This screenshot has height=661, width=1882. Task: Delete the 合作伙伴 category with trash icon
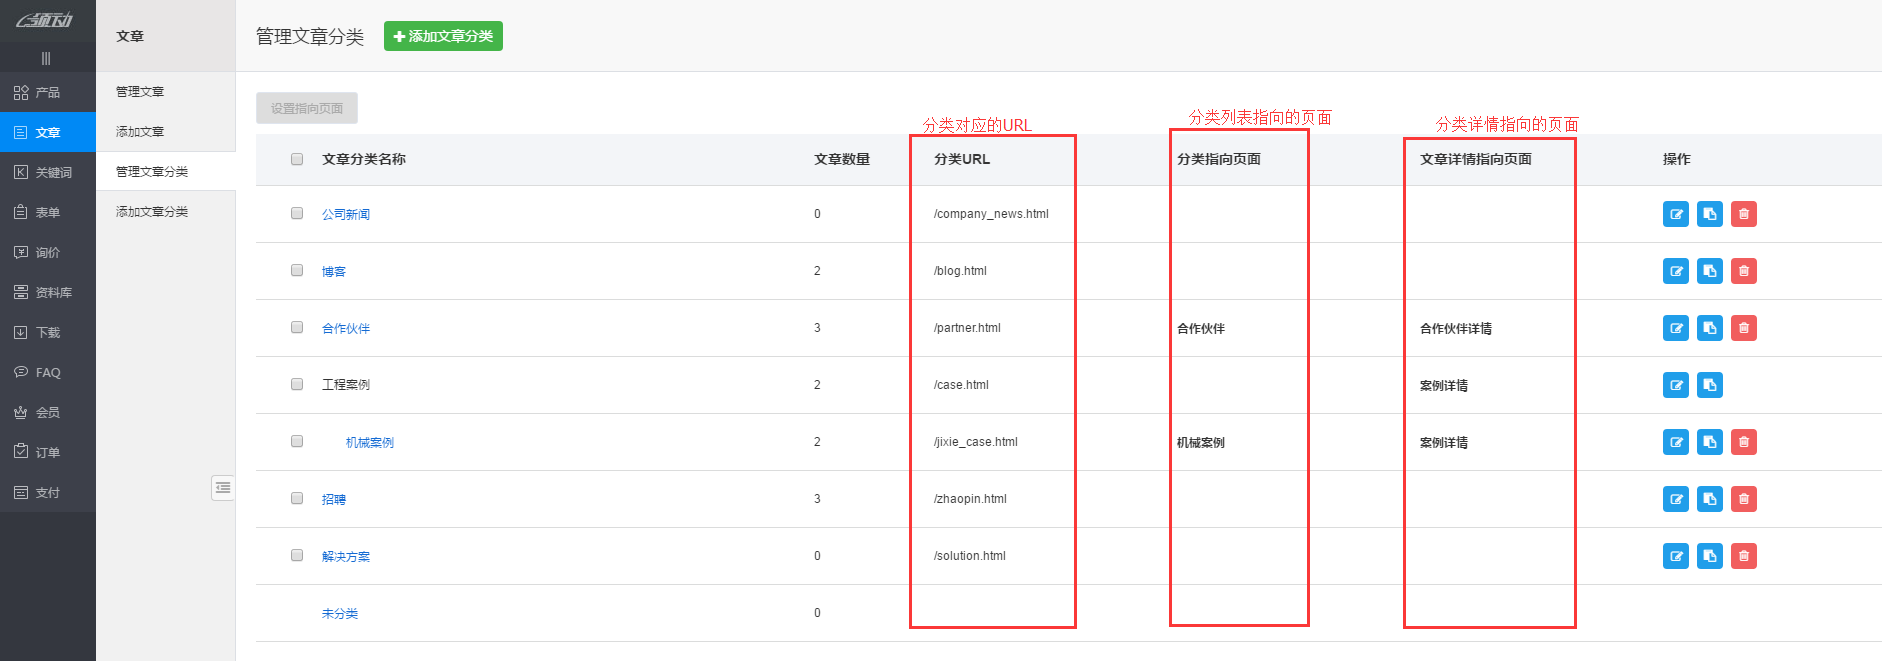coord(1743,328)
